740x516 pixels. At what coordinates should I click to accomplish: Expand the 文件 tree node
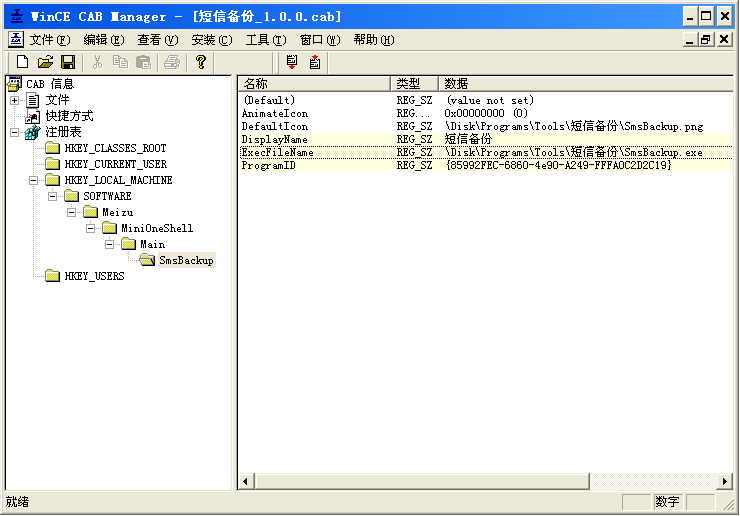[15, 100]
